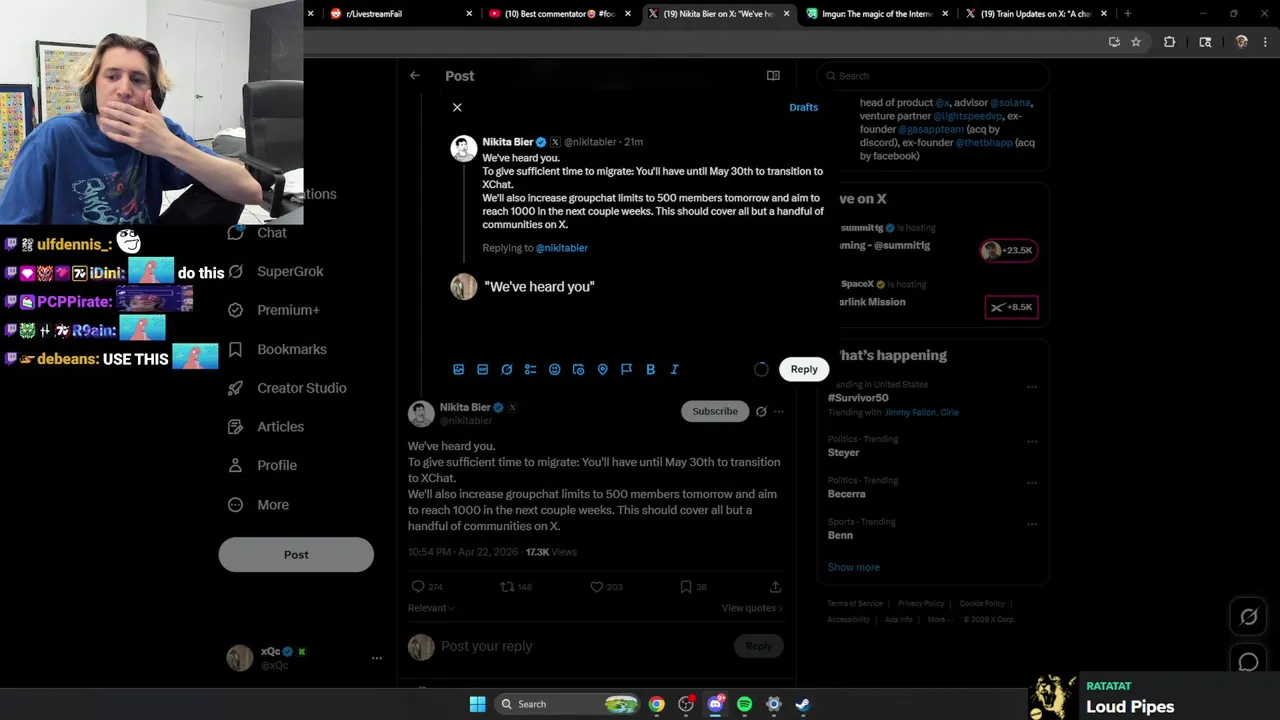The width and height of the screenshot is (1280, 720).
Task: Click Show more under trends
Action: point(853,567)
